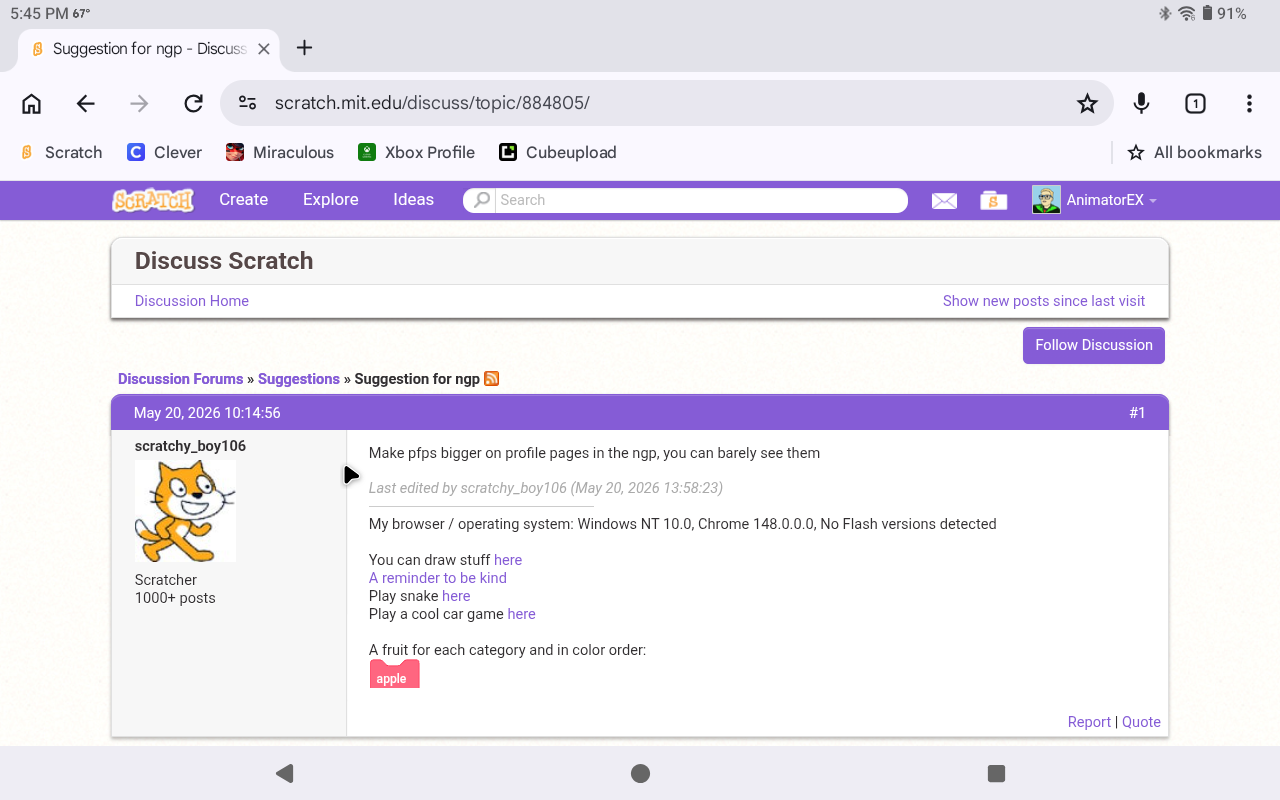Image resolution: width=1280 pixels, height=800 pixels.
Task: Open Chrome's three-dot menu
Action: (1249, 103)
